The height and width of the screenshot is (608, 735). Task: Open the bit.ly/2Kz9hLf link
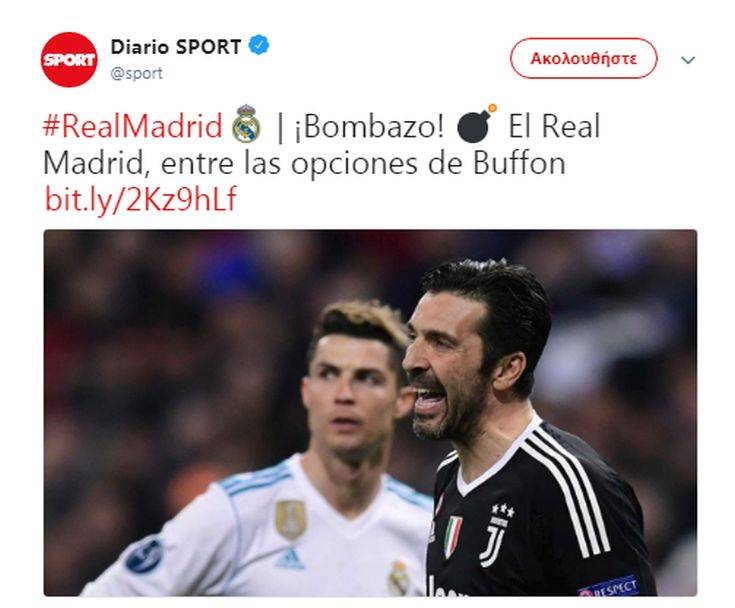pyautogui.click(x=140, y=199)
